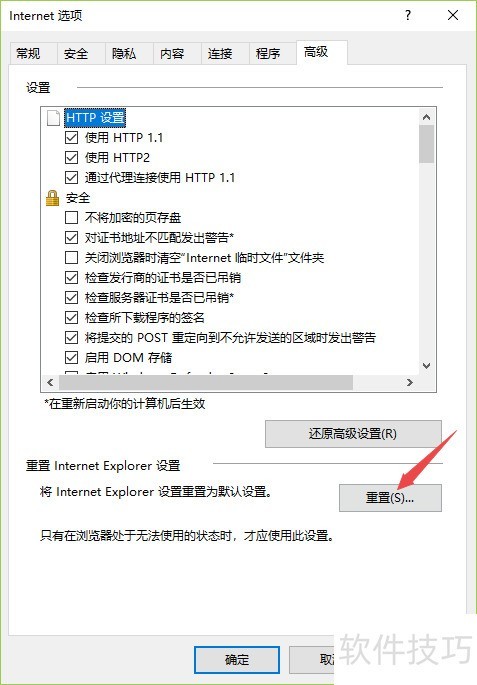Click the HTTP 设置 page icon

[x=53, y=118]
